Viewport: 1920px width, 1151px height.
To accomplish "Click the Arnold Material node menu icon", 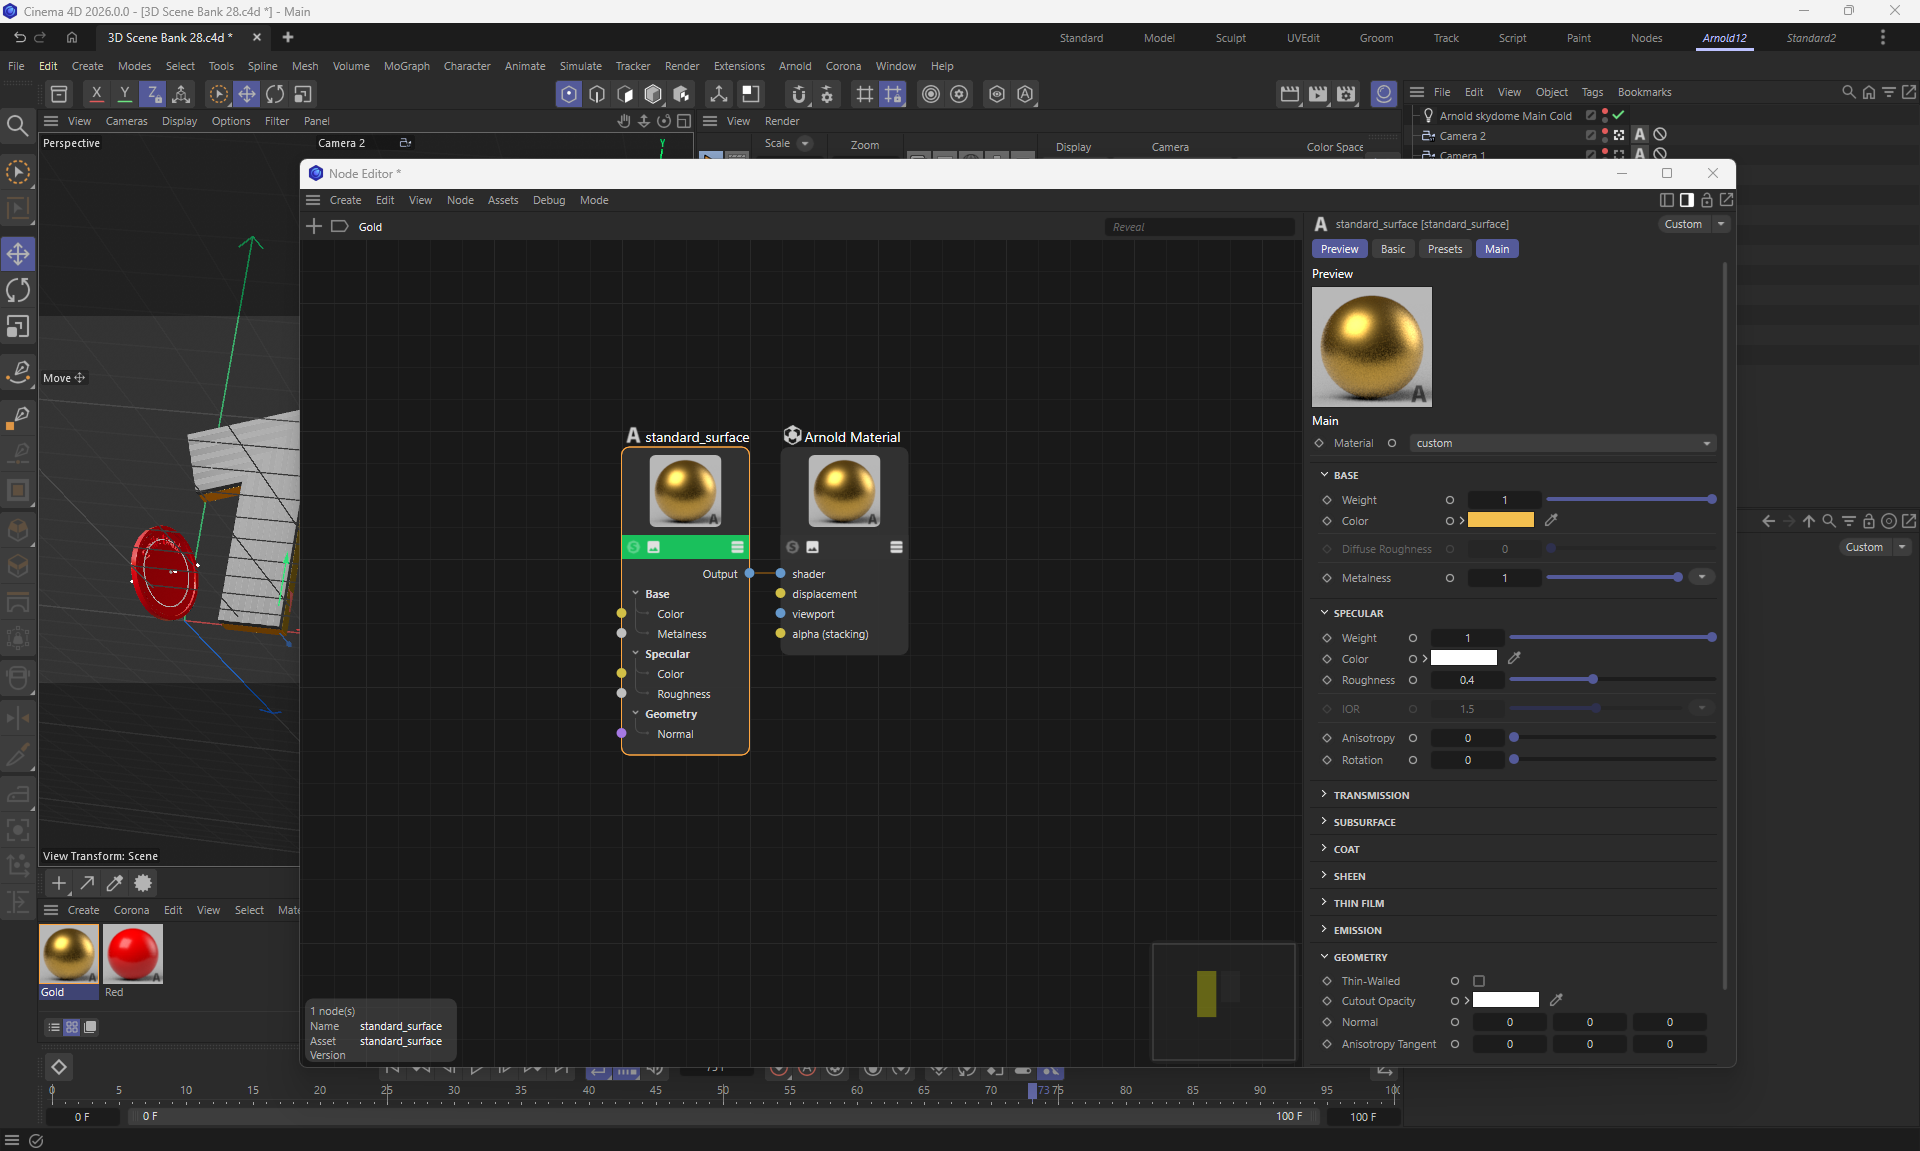I will (896, 547).
